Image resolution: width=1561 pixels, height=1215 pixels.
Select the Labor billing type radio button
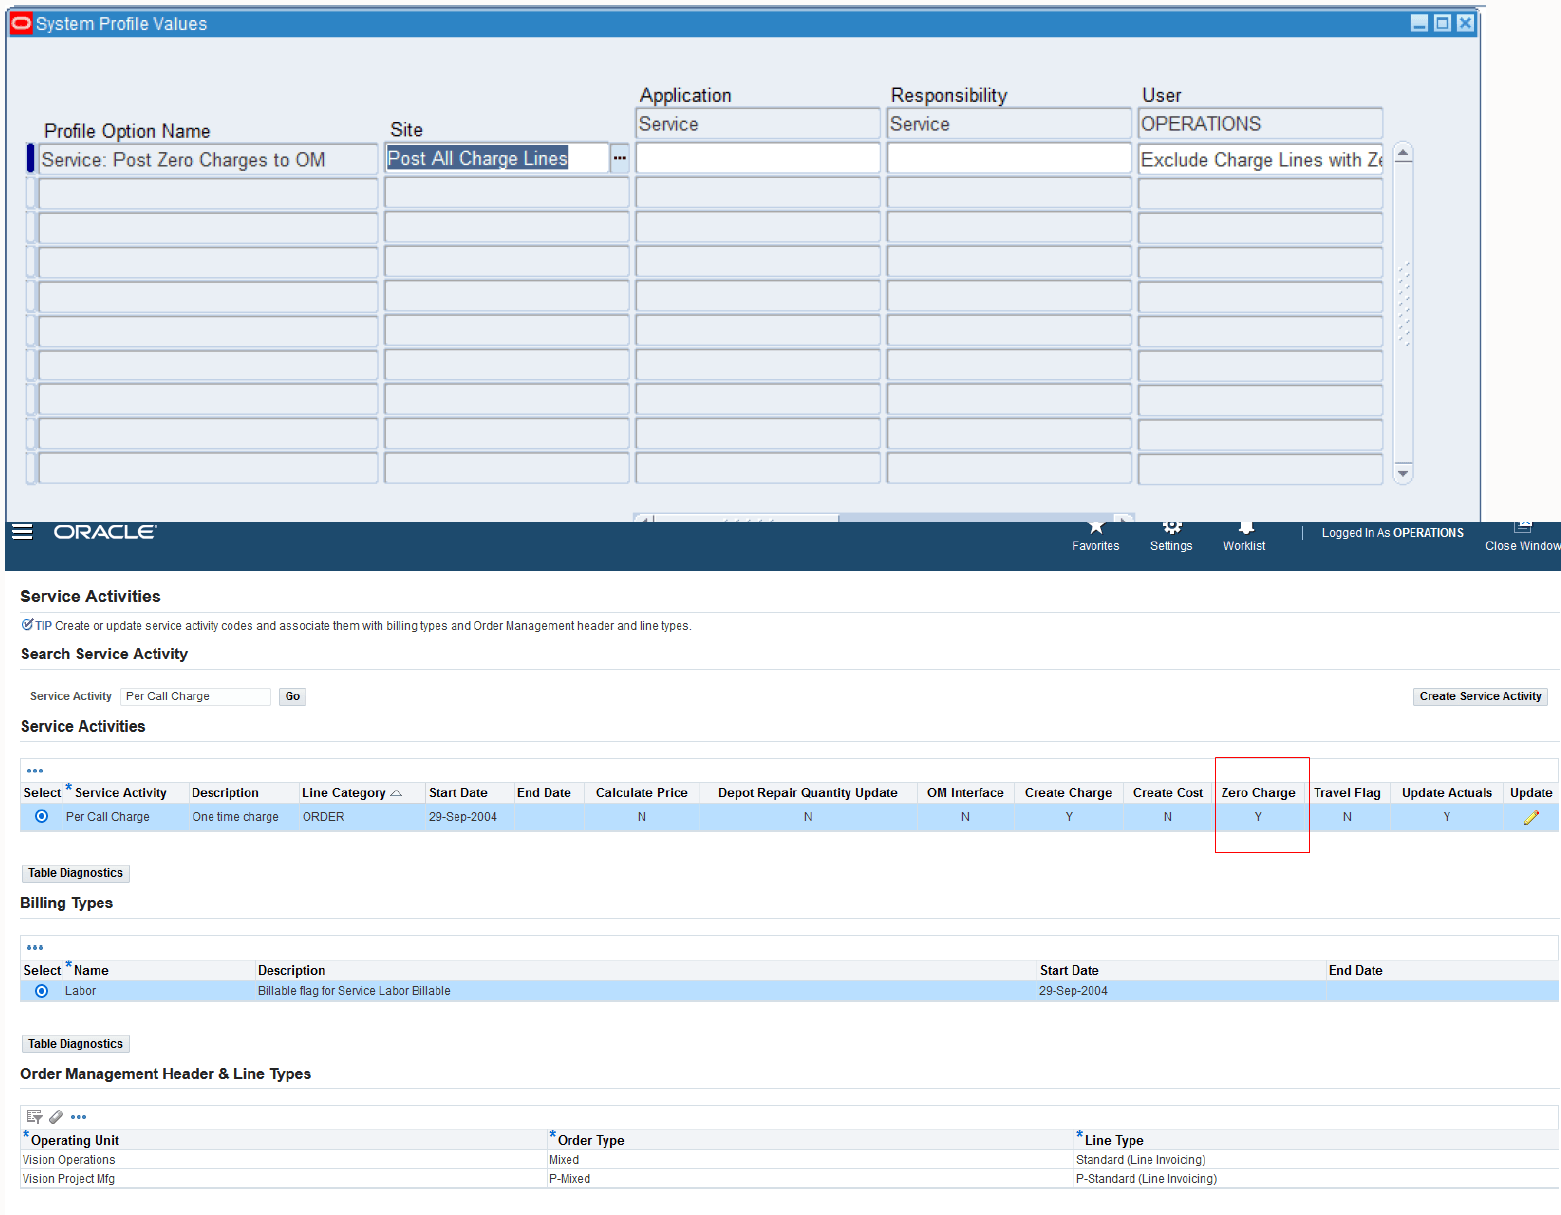click(41, 991)
